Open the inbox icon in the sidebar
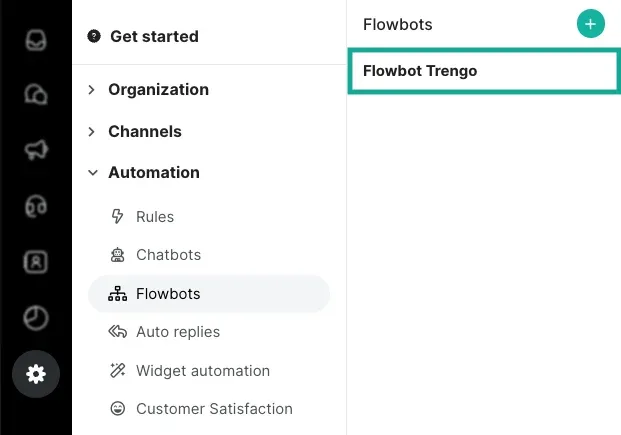Viewport: 621px width, 435px height. click(36, 40)
